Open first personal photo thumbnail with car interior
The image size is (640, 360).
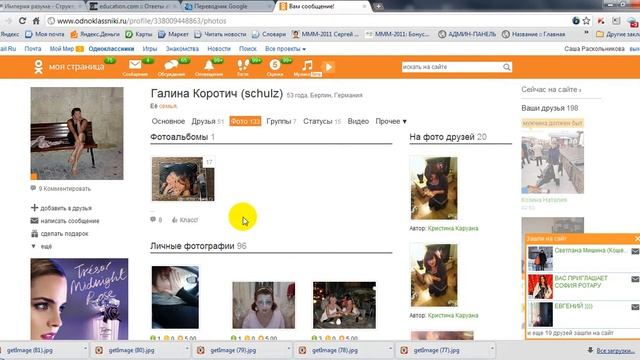coord(175,297)
